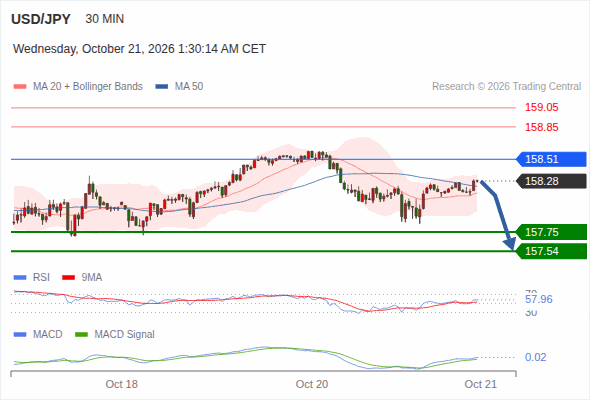Image resolution: width=590 pixels, height=400 pixels.
Task: Click the MA 20 + Bollinger Bands legend label
Action: (x=88, y=87)
